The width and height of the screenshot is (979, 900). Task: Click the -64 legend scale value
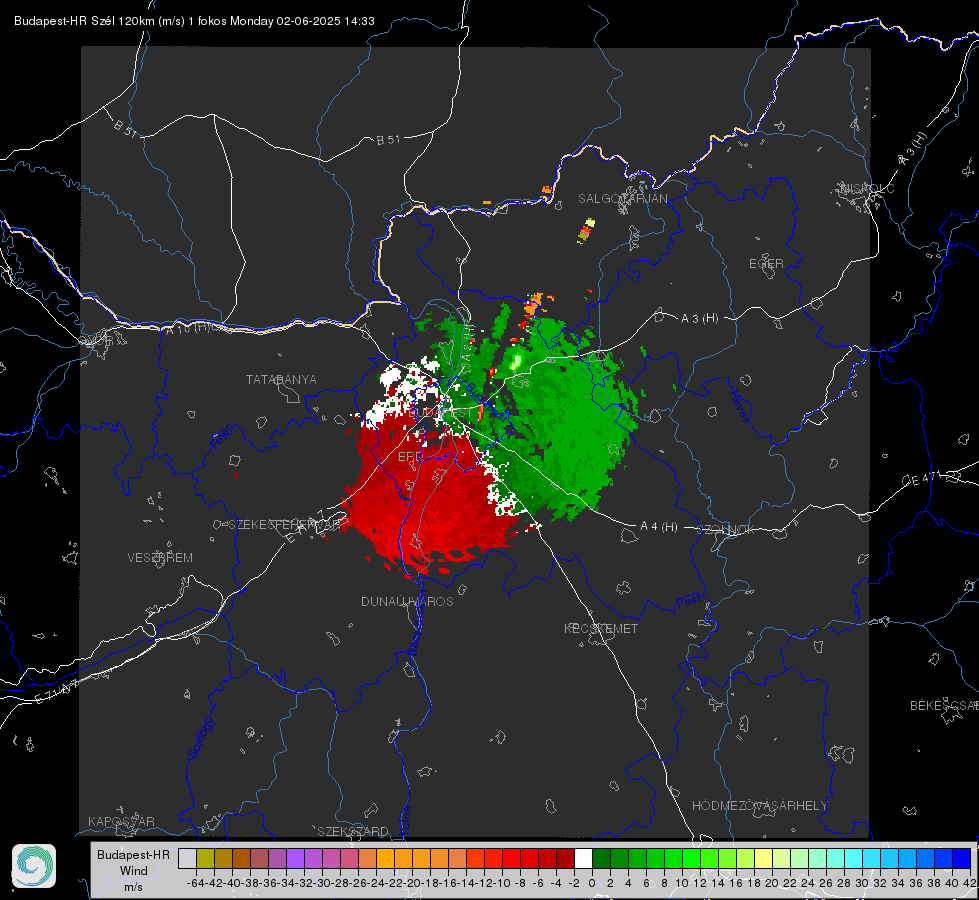[195, 883]
